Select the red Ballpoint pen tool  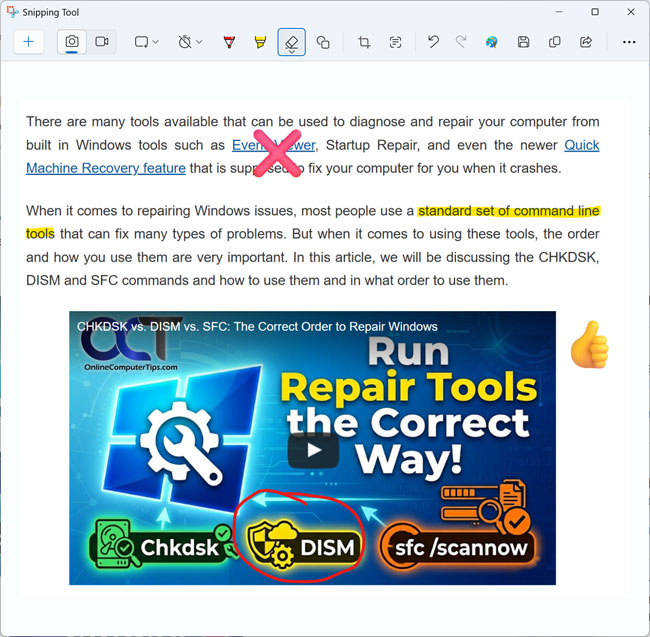(x=229, y=42)
